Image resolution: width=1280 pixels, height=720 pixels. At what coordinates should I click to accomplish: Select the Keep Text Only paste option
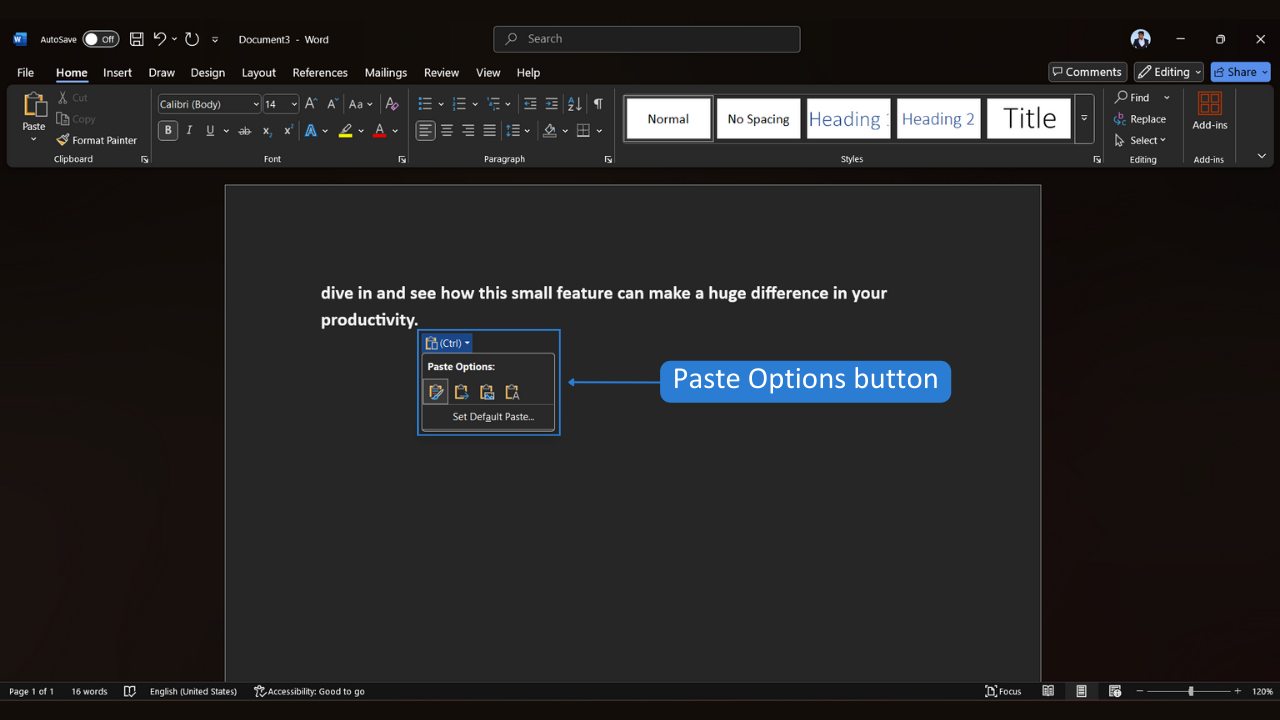(x=511, y=391)
